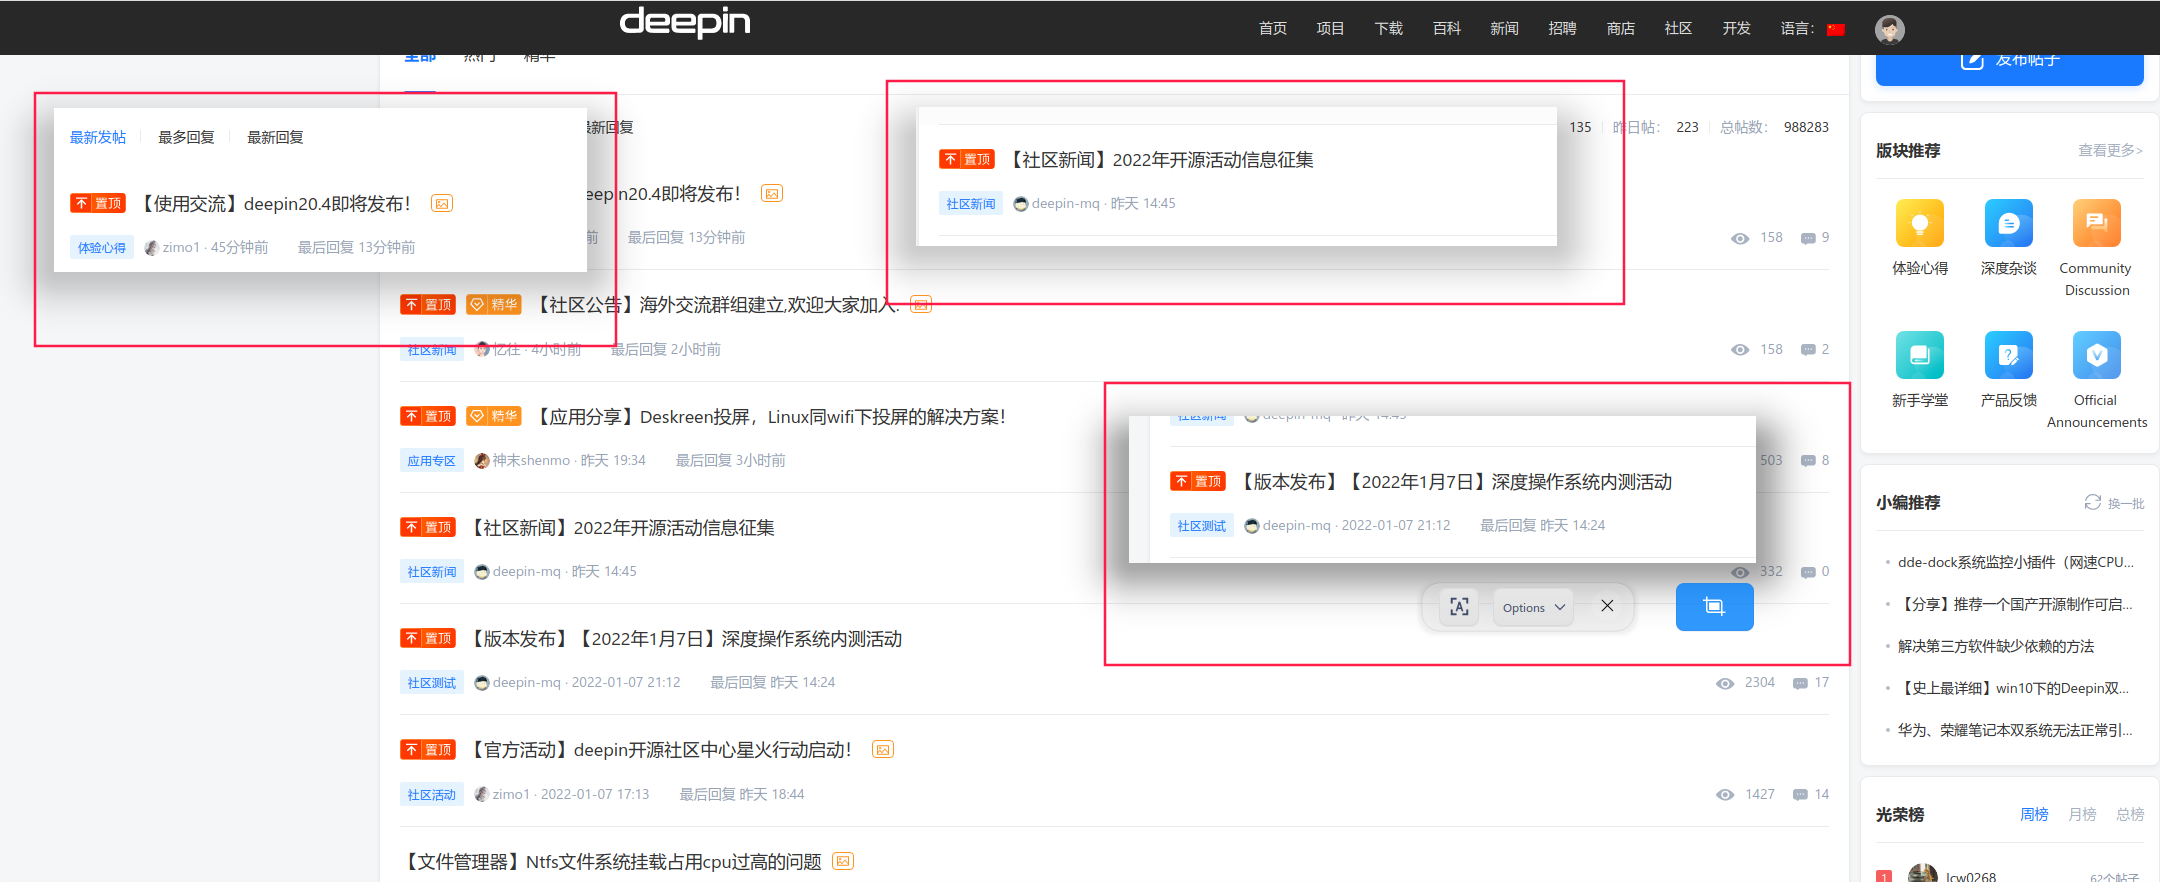
Task: Click the 1427 view count
Action: coord(1760,795)
